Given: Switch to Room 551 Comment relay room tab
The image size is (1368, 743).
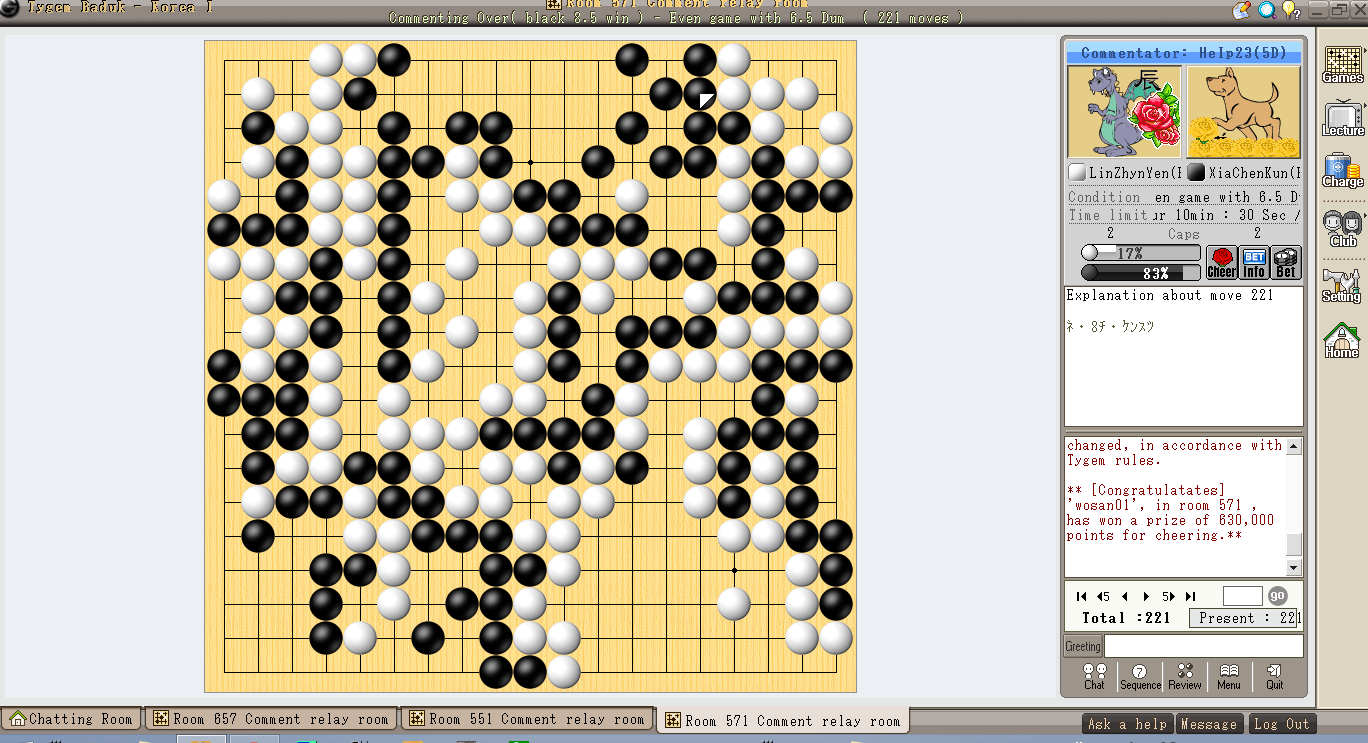Looking at the screenshot, I should pyautogui.click(x=528, y=719).
